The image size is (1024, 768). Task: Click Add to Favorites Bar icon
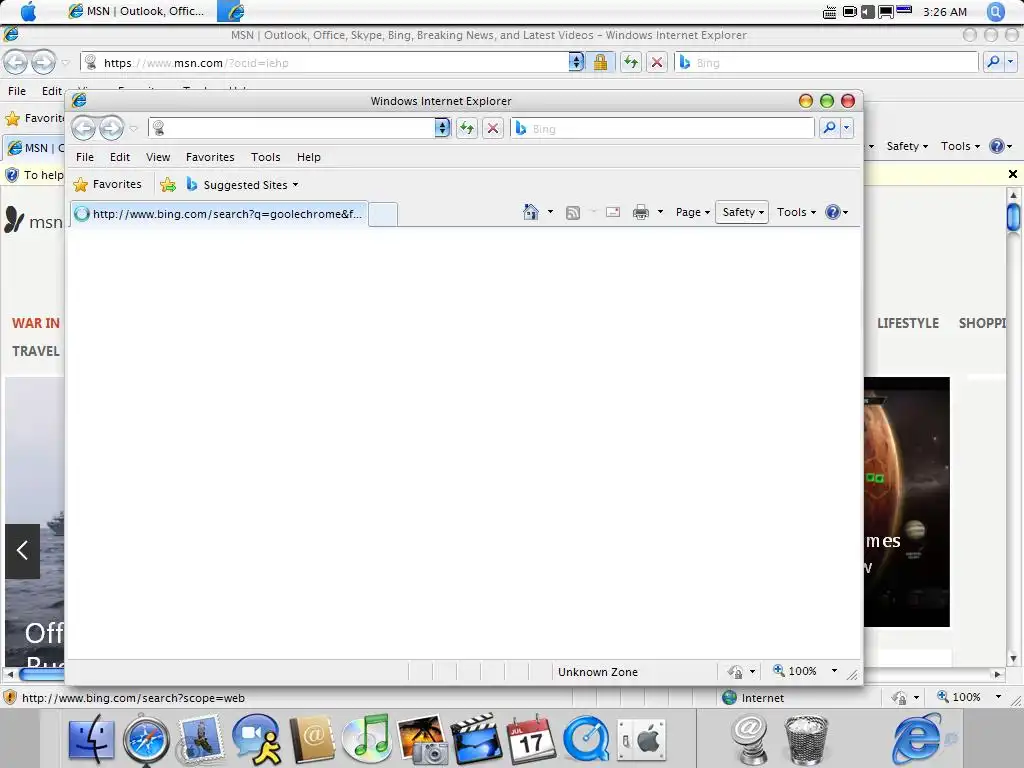point(168,185)
